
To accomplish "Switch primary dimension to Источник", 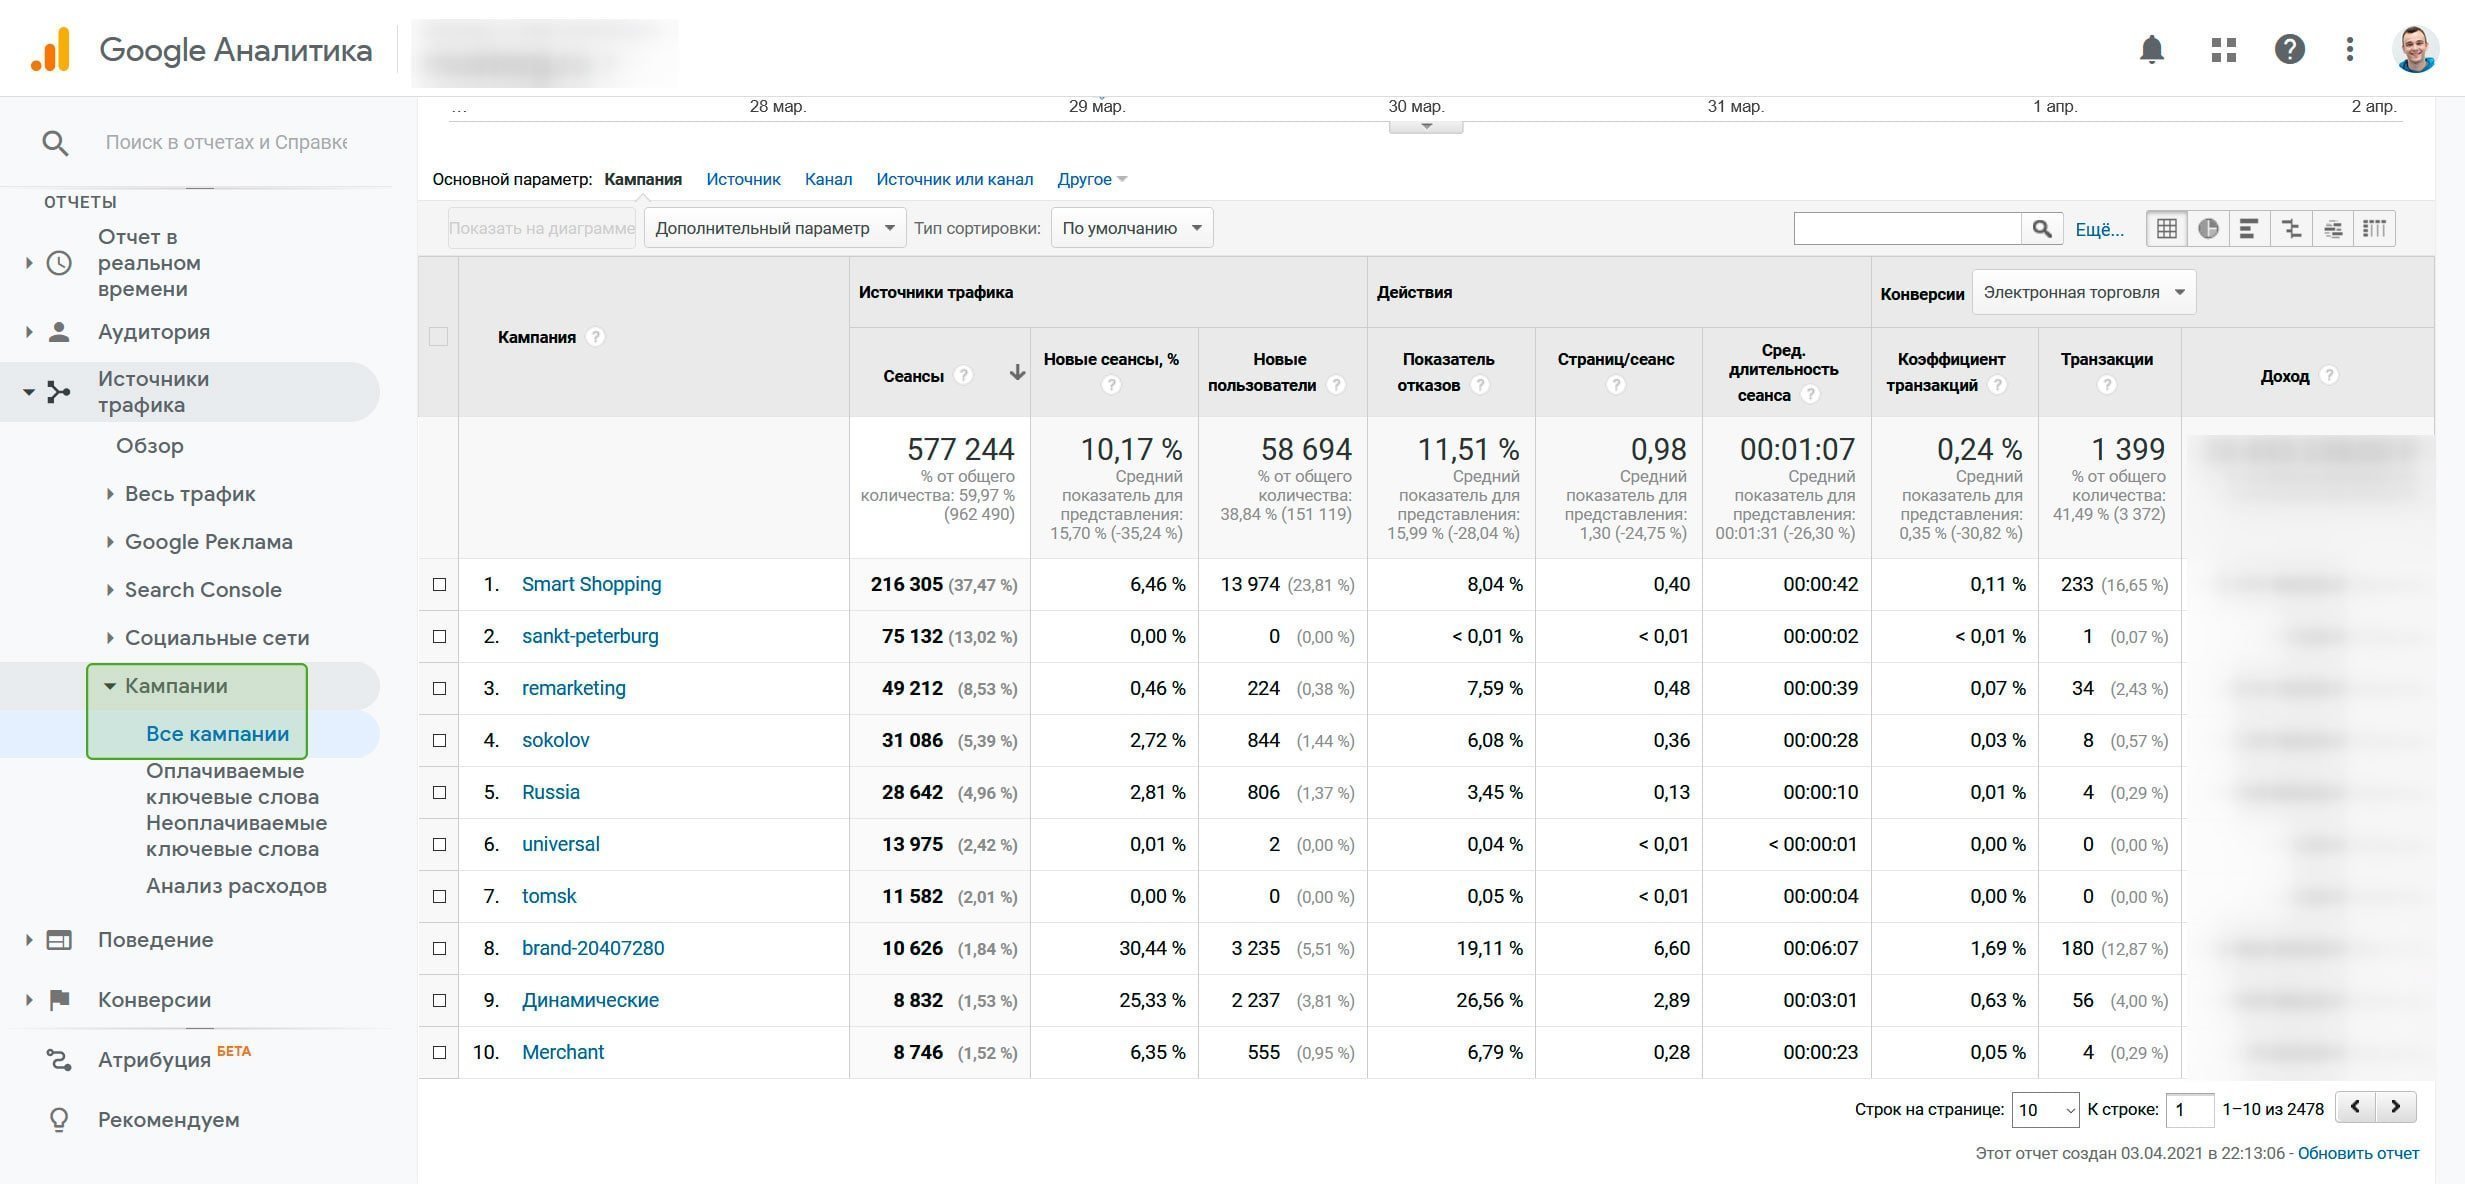I will pos(742,179).
